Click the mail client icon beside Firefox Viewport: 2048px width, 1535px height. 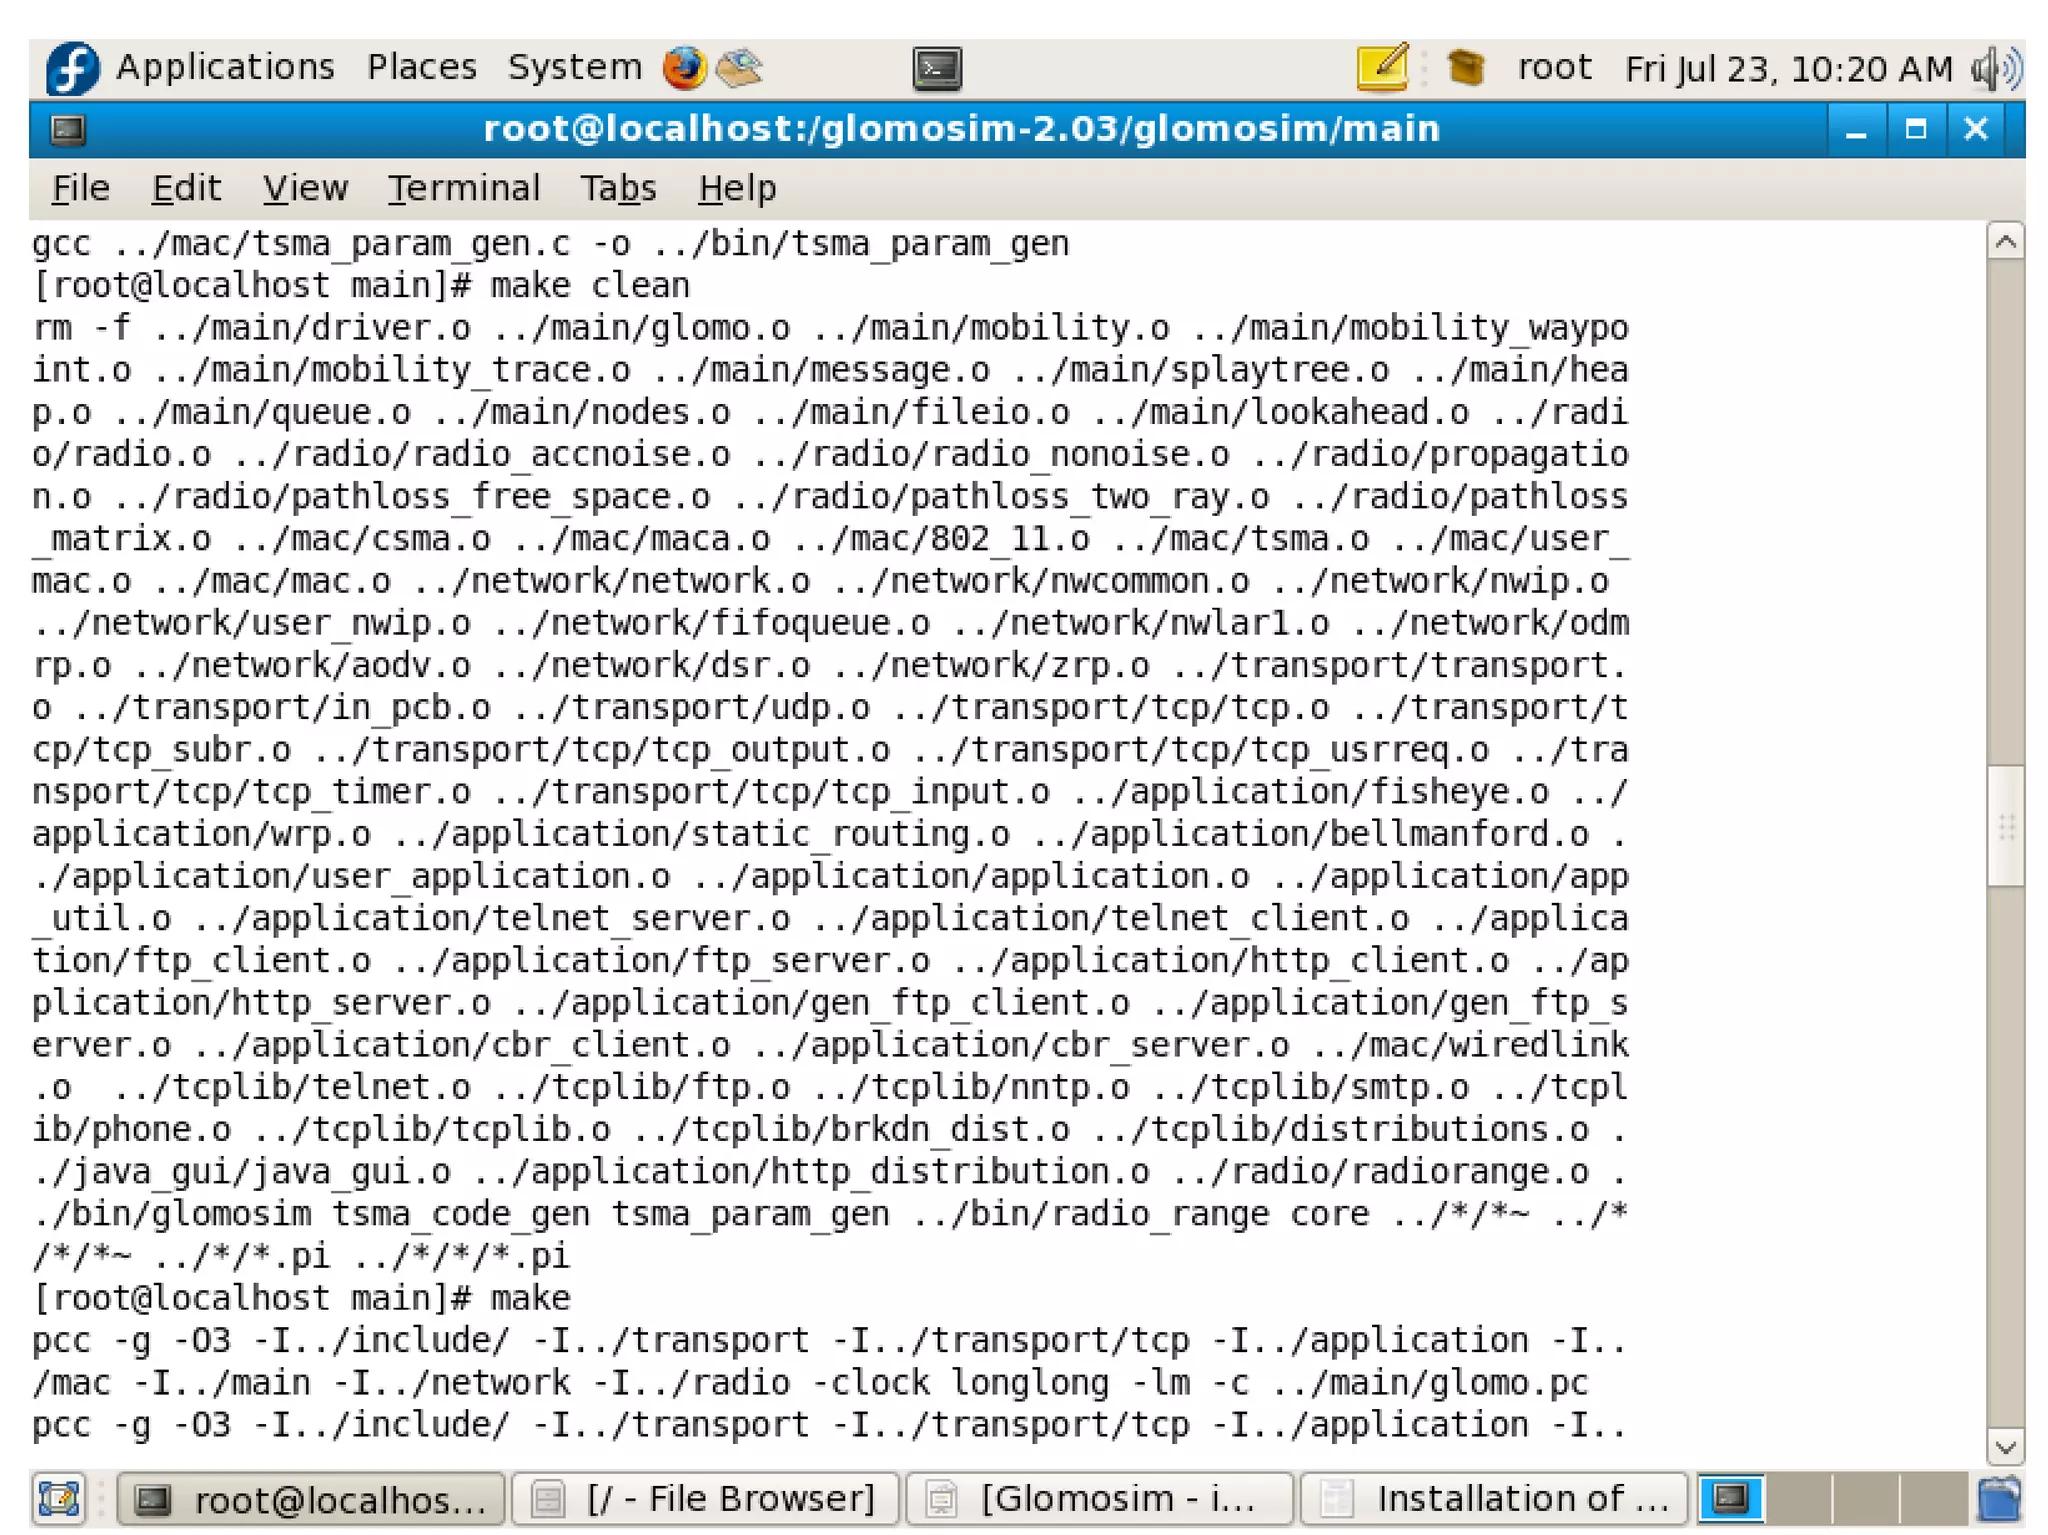(740, 68)
